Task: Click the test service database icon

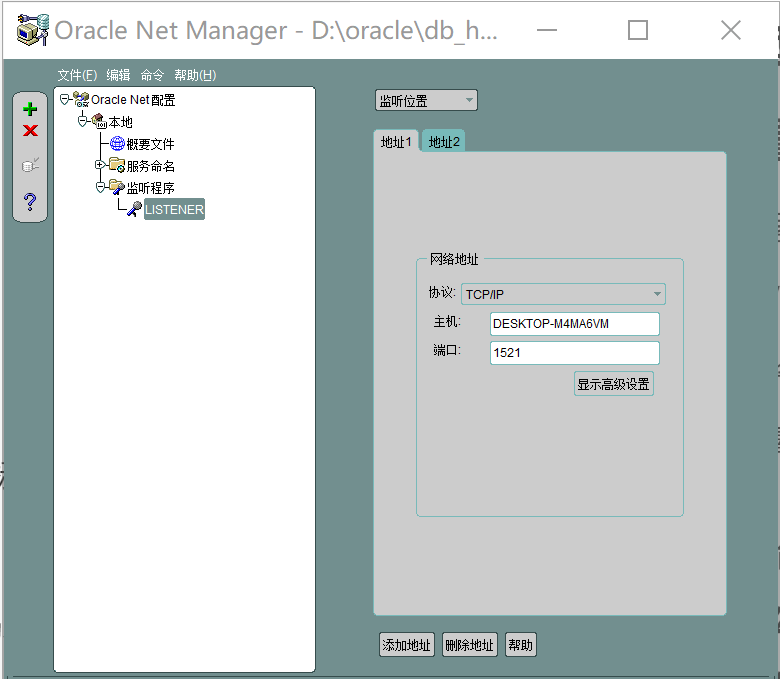Action: 30,165
